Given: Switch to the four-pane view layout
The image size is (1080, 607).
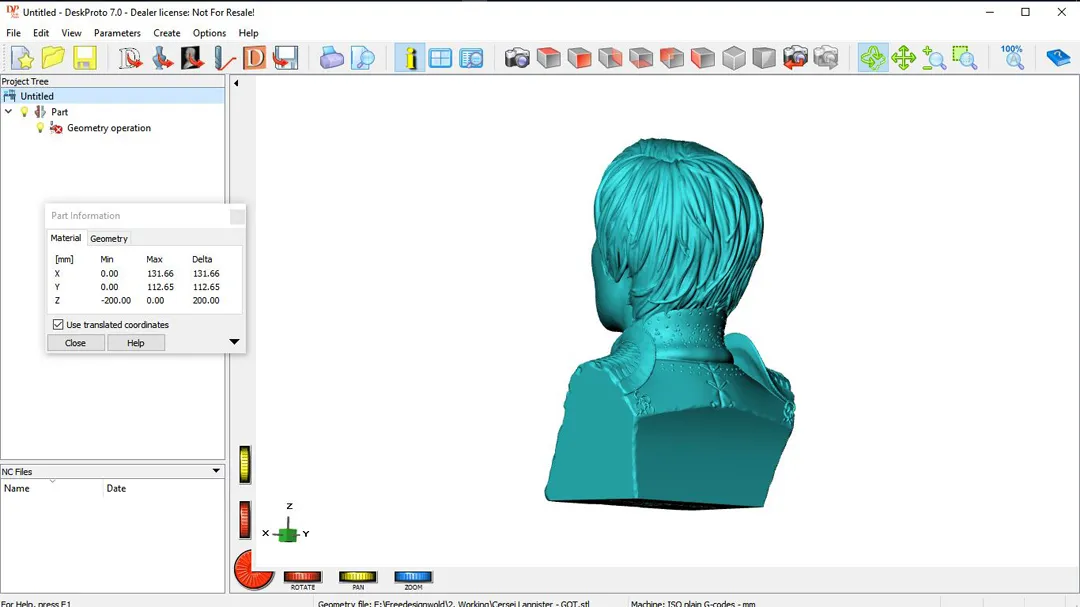Looking at the screenshot, I should coord(440,58).
